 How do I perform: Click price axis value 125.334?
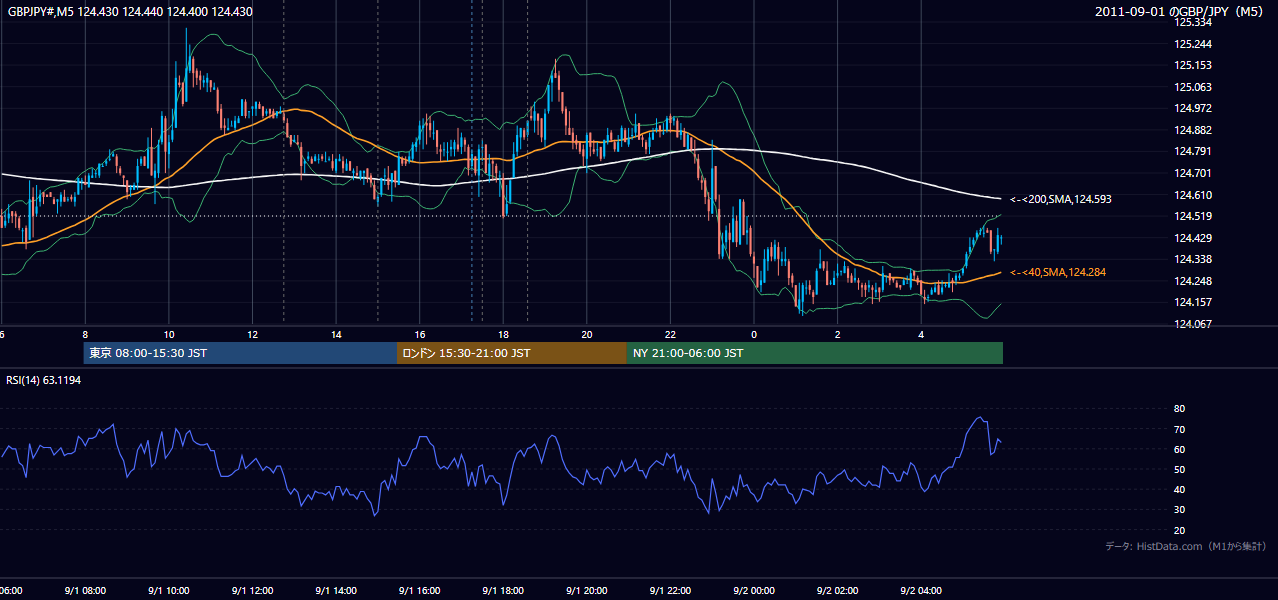tap(1193, 22)
